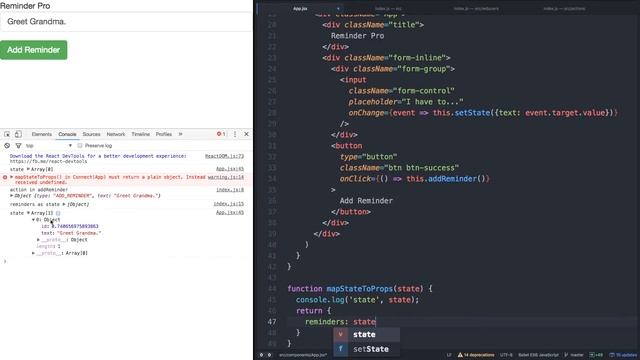Open the Profiles tab in DevTools

click(164, 134)
